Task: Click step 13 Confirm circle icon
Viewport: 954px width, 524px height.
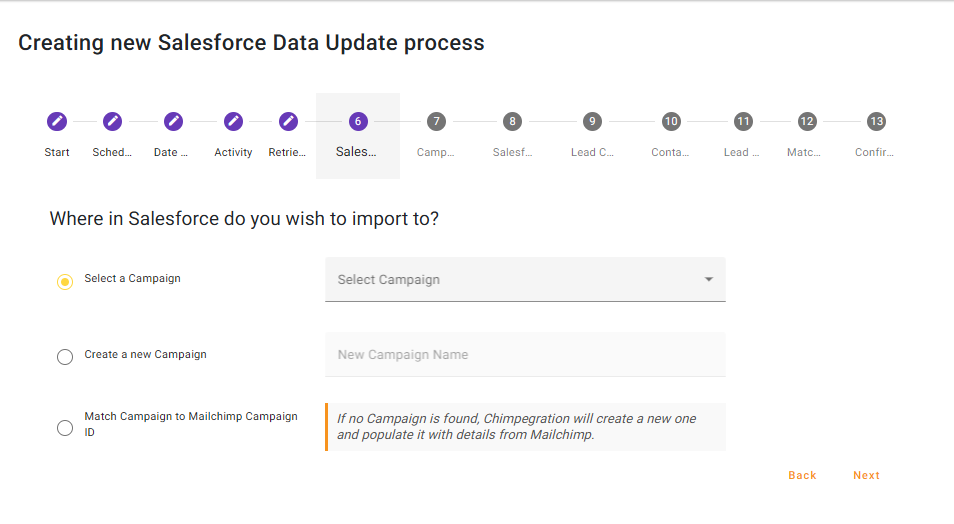Action: pyautogui.click(x=876, y=121)
